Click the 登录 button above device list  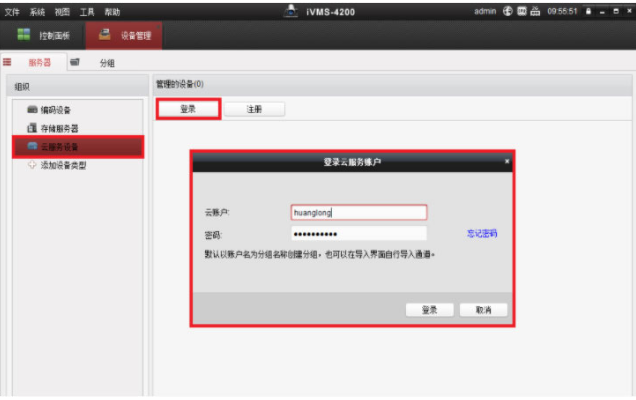(188, 109)
